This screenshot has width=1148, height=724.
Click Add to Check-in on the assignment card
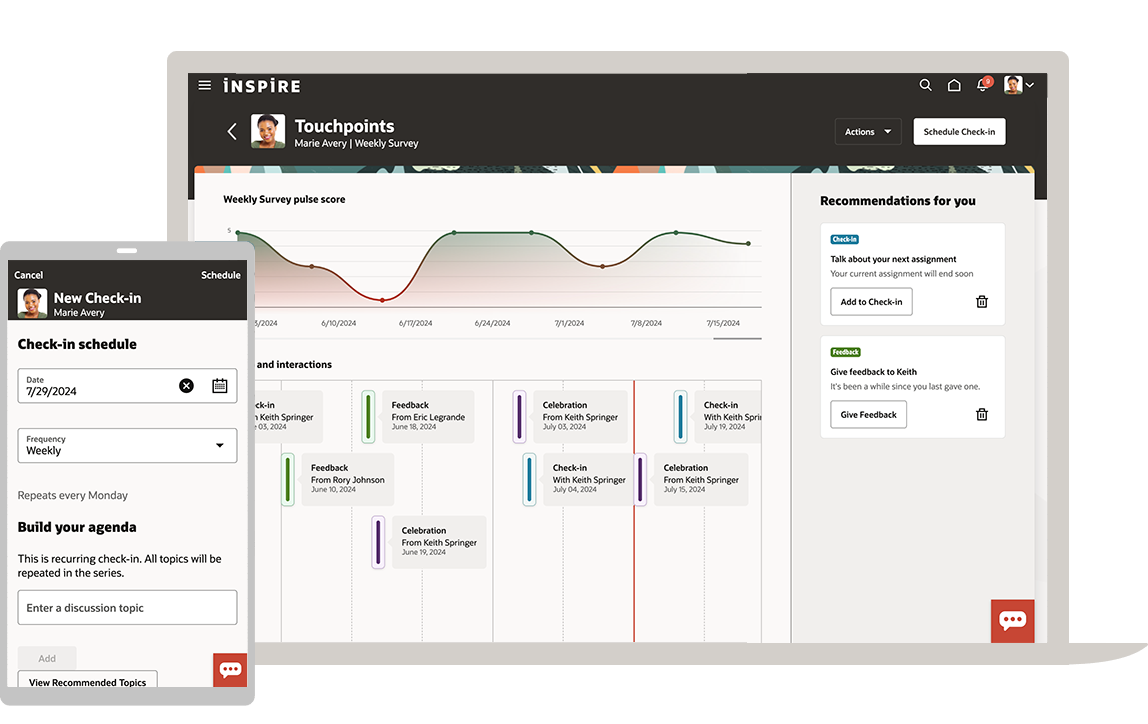(871, 301)
